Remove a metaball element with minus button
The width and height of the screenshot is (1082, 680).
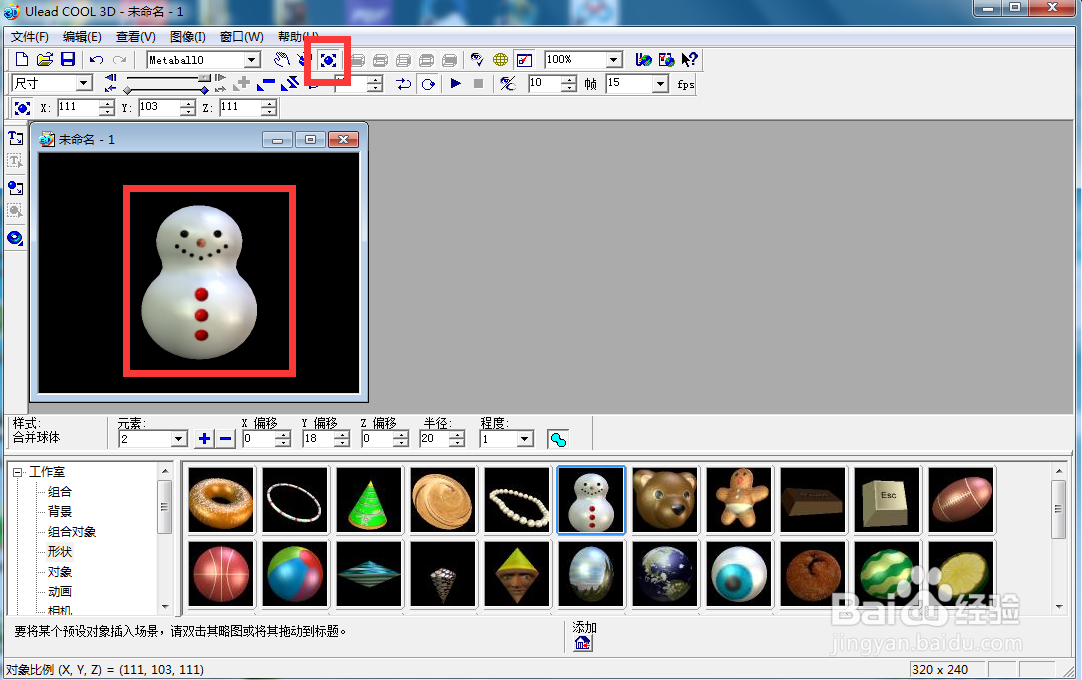pos(226,438)
